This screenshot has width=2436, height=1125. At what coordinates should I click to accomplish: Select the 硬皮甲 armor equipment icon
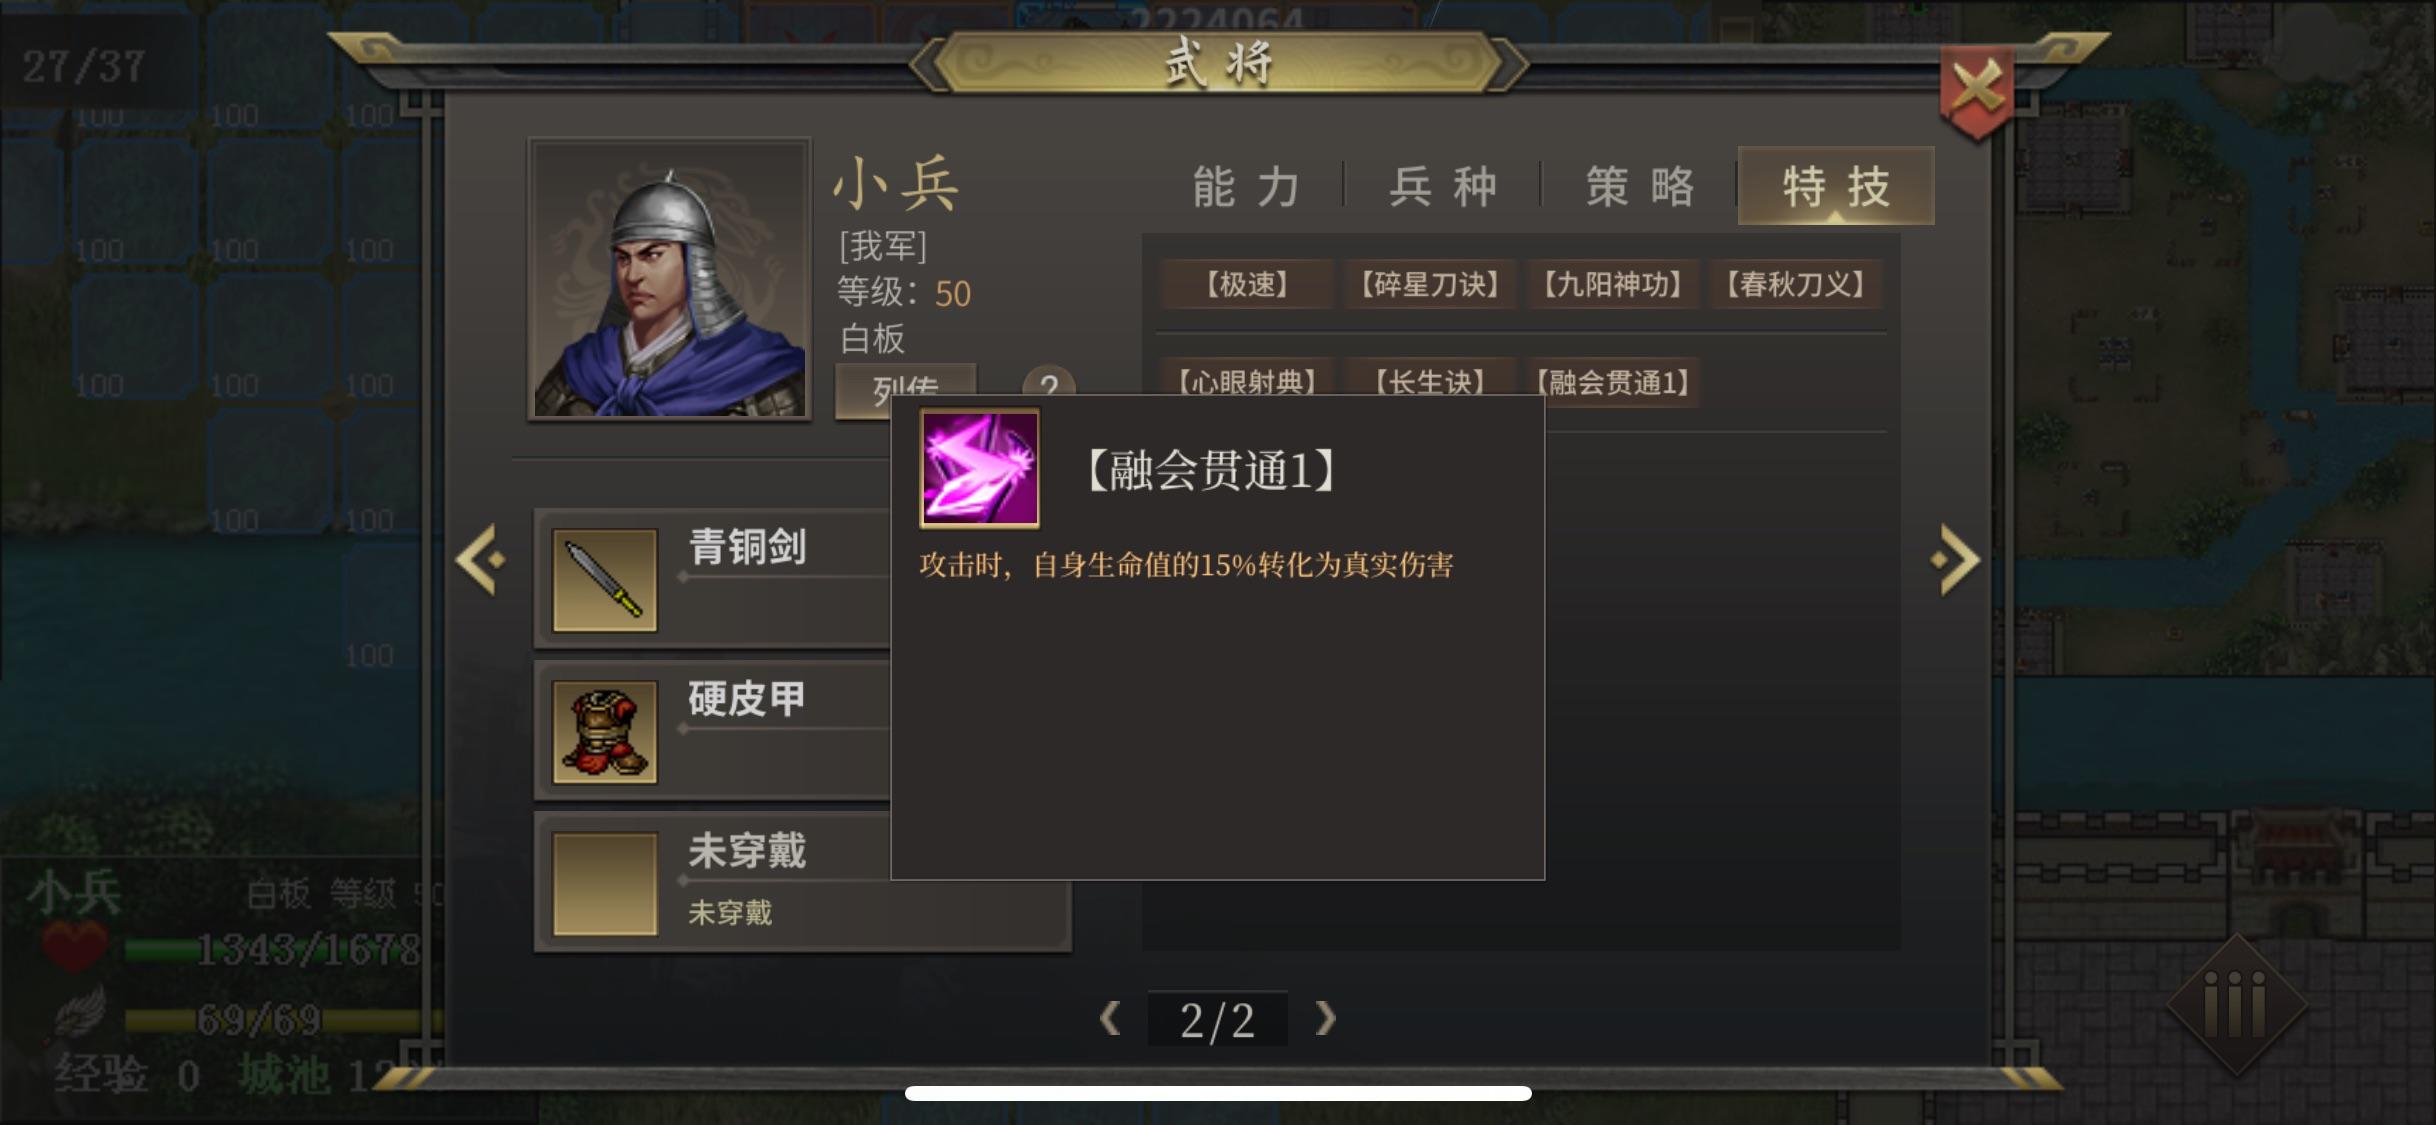[x=605, y=732]
